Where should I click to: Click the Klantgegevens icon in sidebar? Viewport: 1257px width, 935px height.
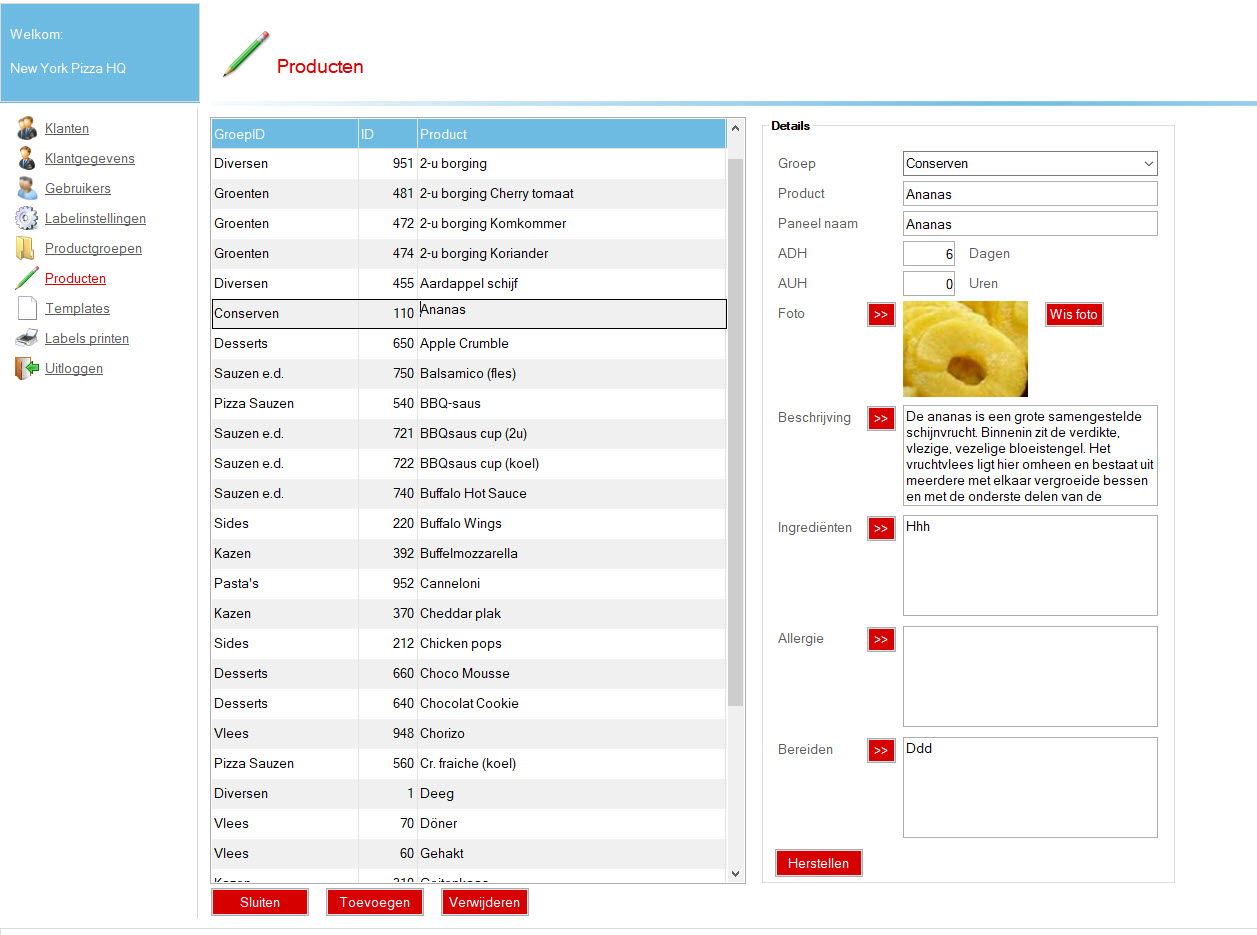[x=27, y=159]
